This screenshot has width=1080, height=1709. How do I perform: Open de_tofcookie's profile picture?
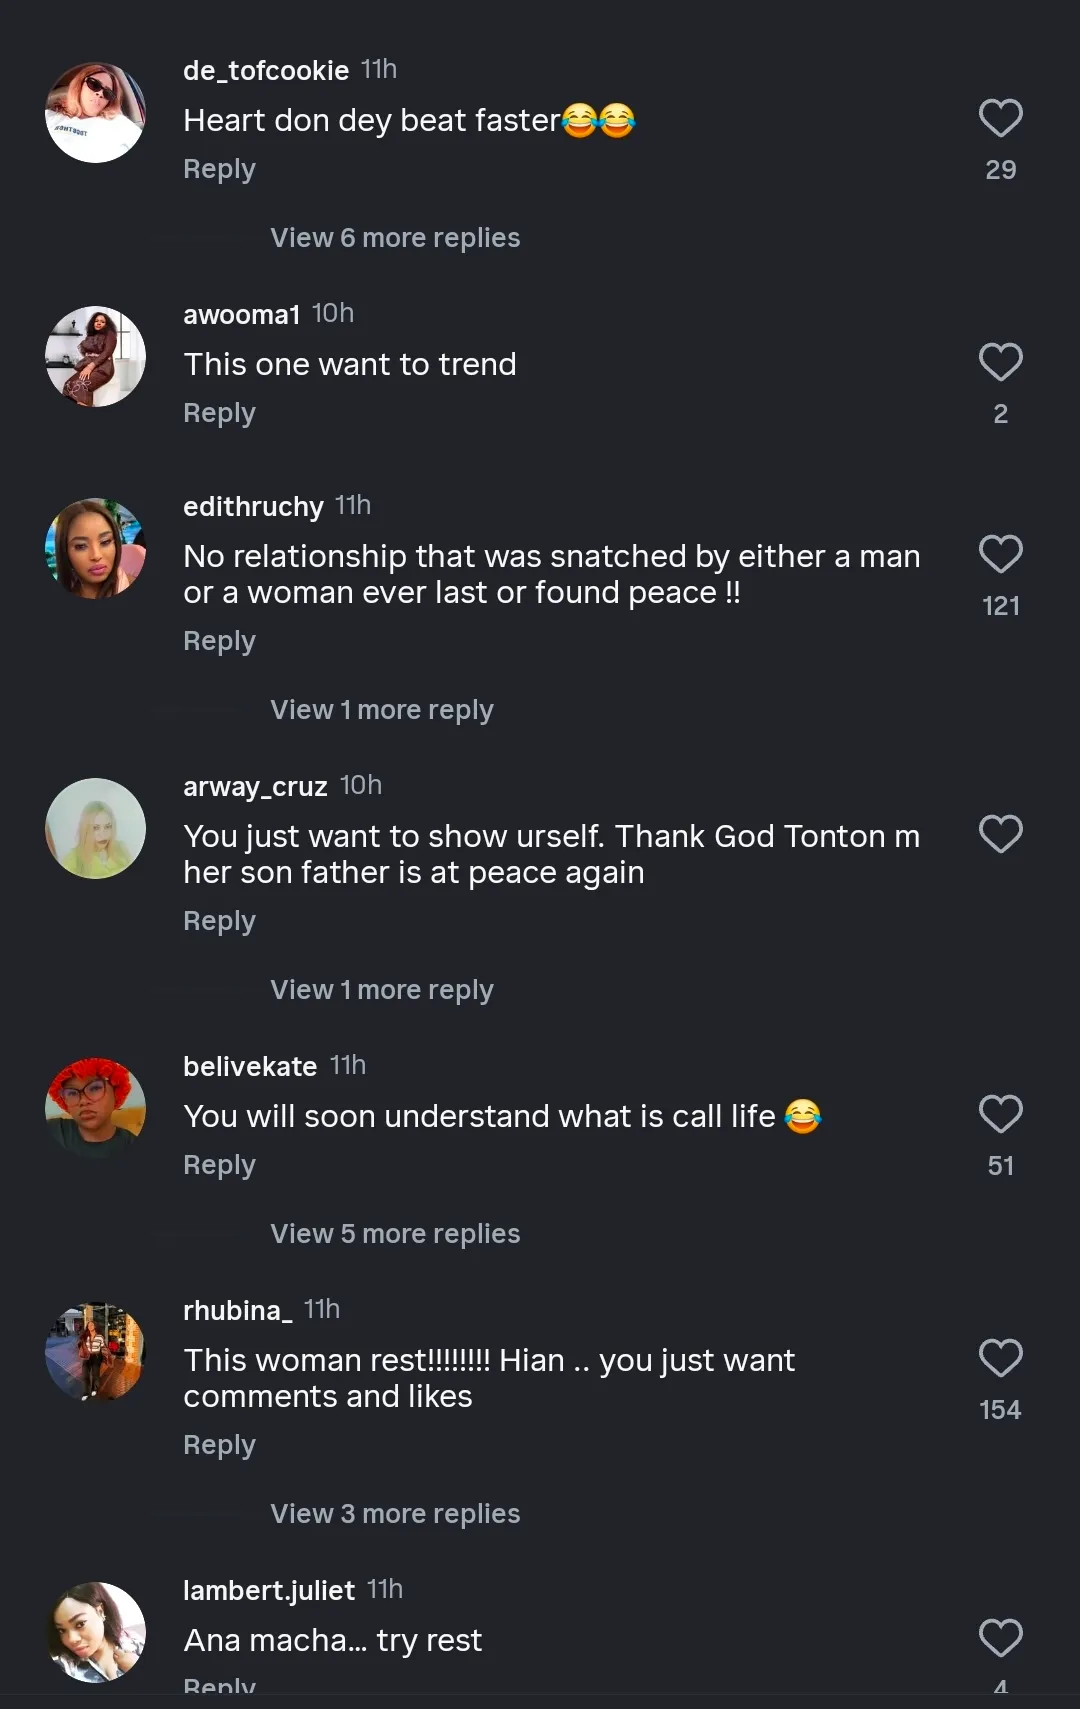point(96,113)
